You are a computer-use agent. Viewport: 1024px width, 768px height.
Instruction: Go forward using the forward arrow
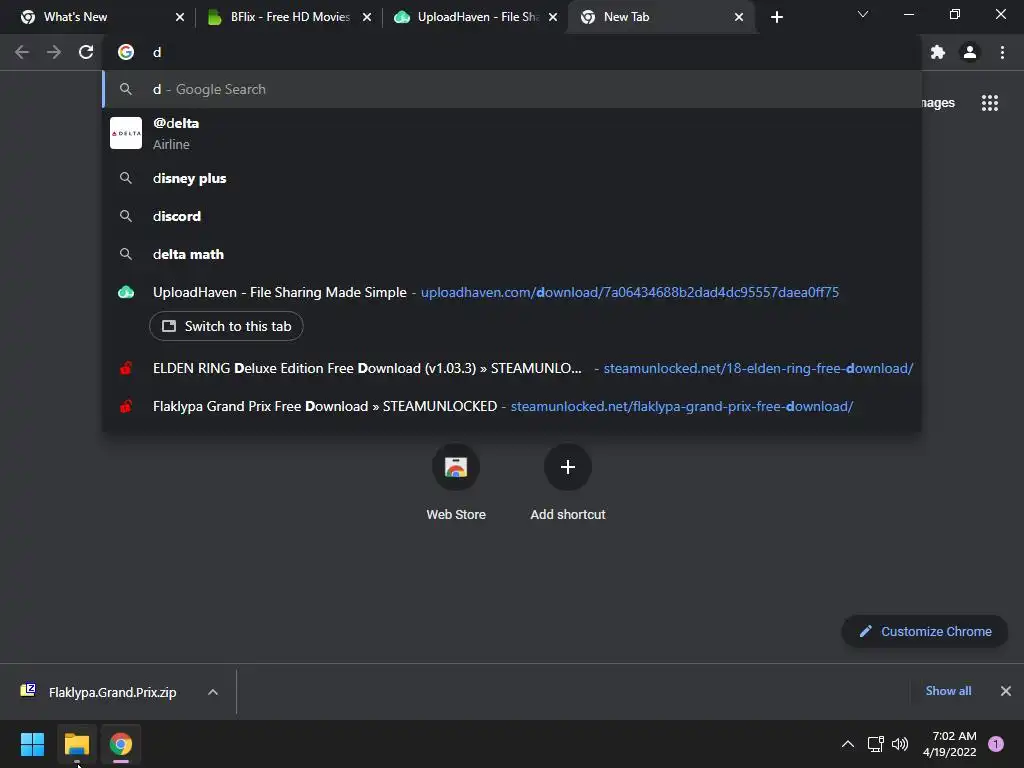click(x=54, y=52)
